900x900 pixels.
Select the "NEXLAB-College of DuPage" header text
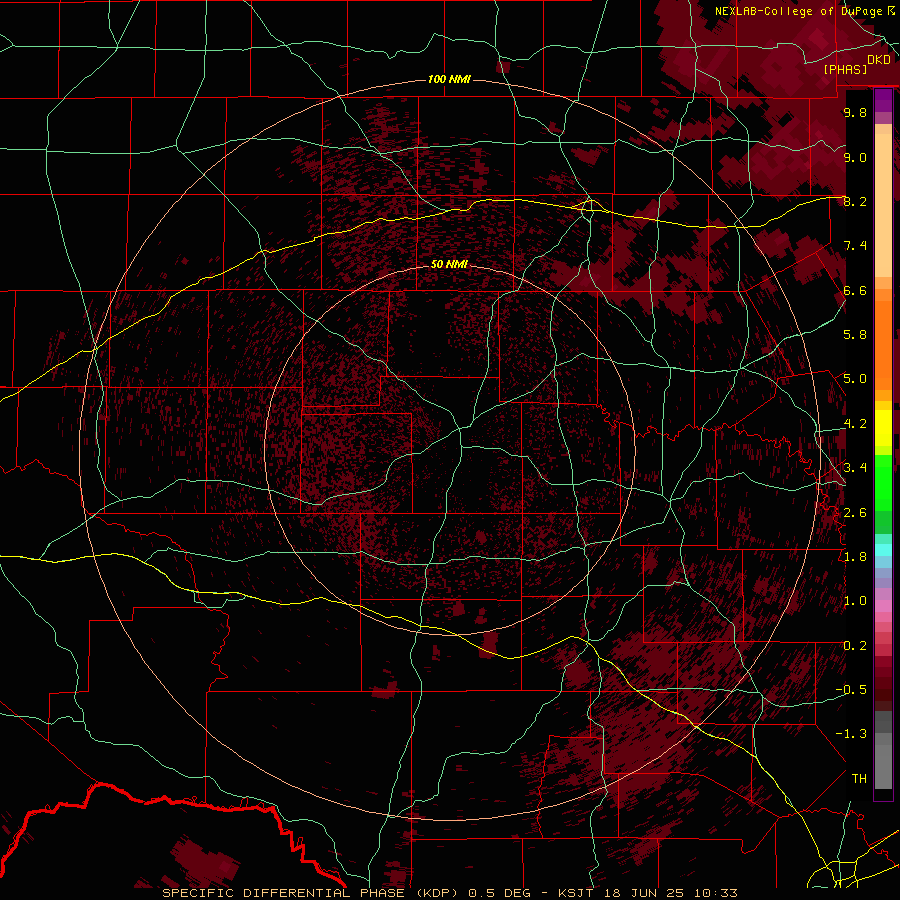(798, 11)
